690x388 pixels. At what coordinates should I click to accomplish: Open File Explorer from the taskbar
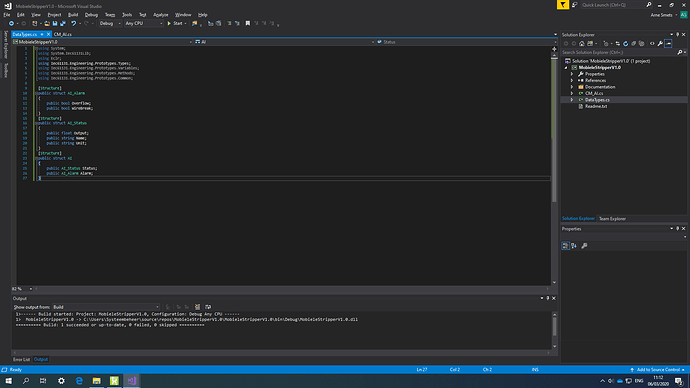(96, 381)
